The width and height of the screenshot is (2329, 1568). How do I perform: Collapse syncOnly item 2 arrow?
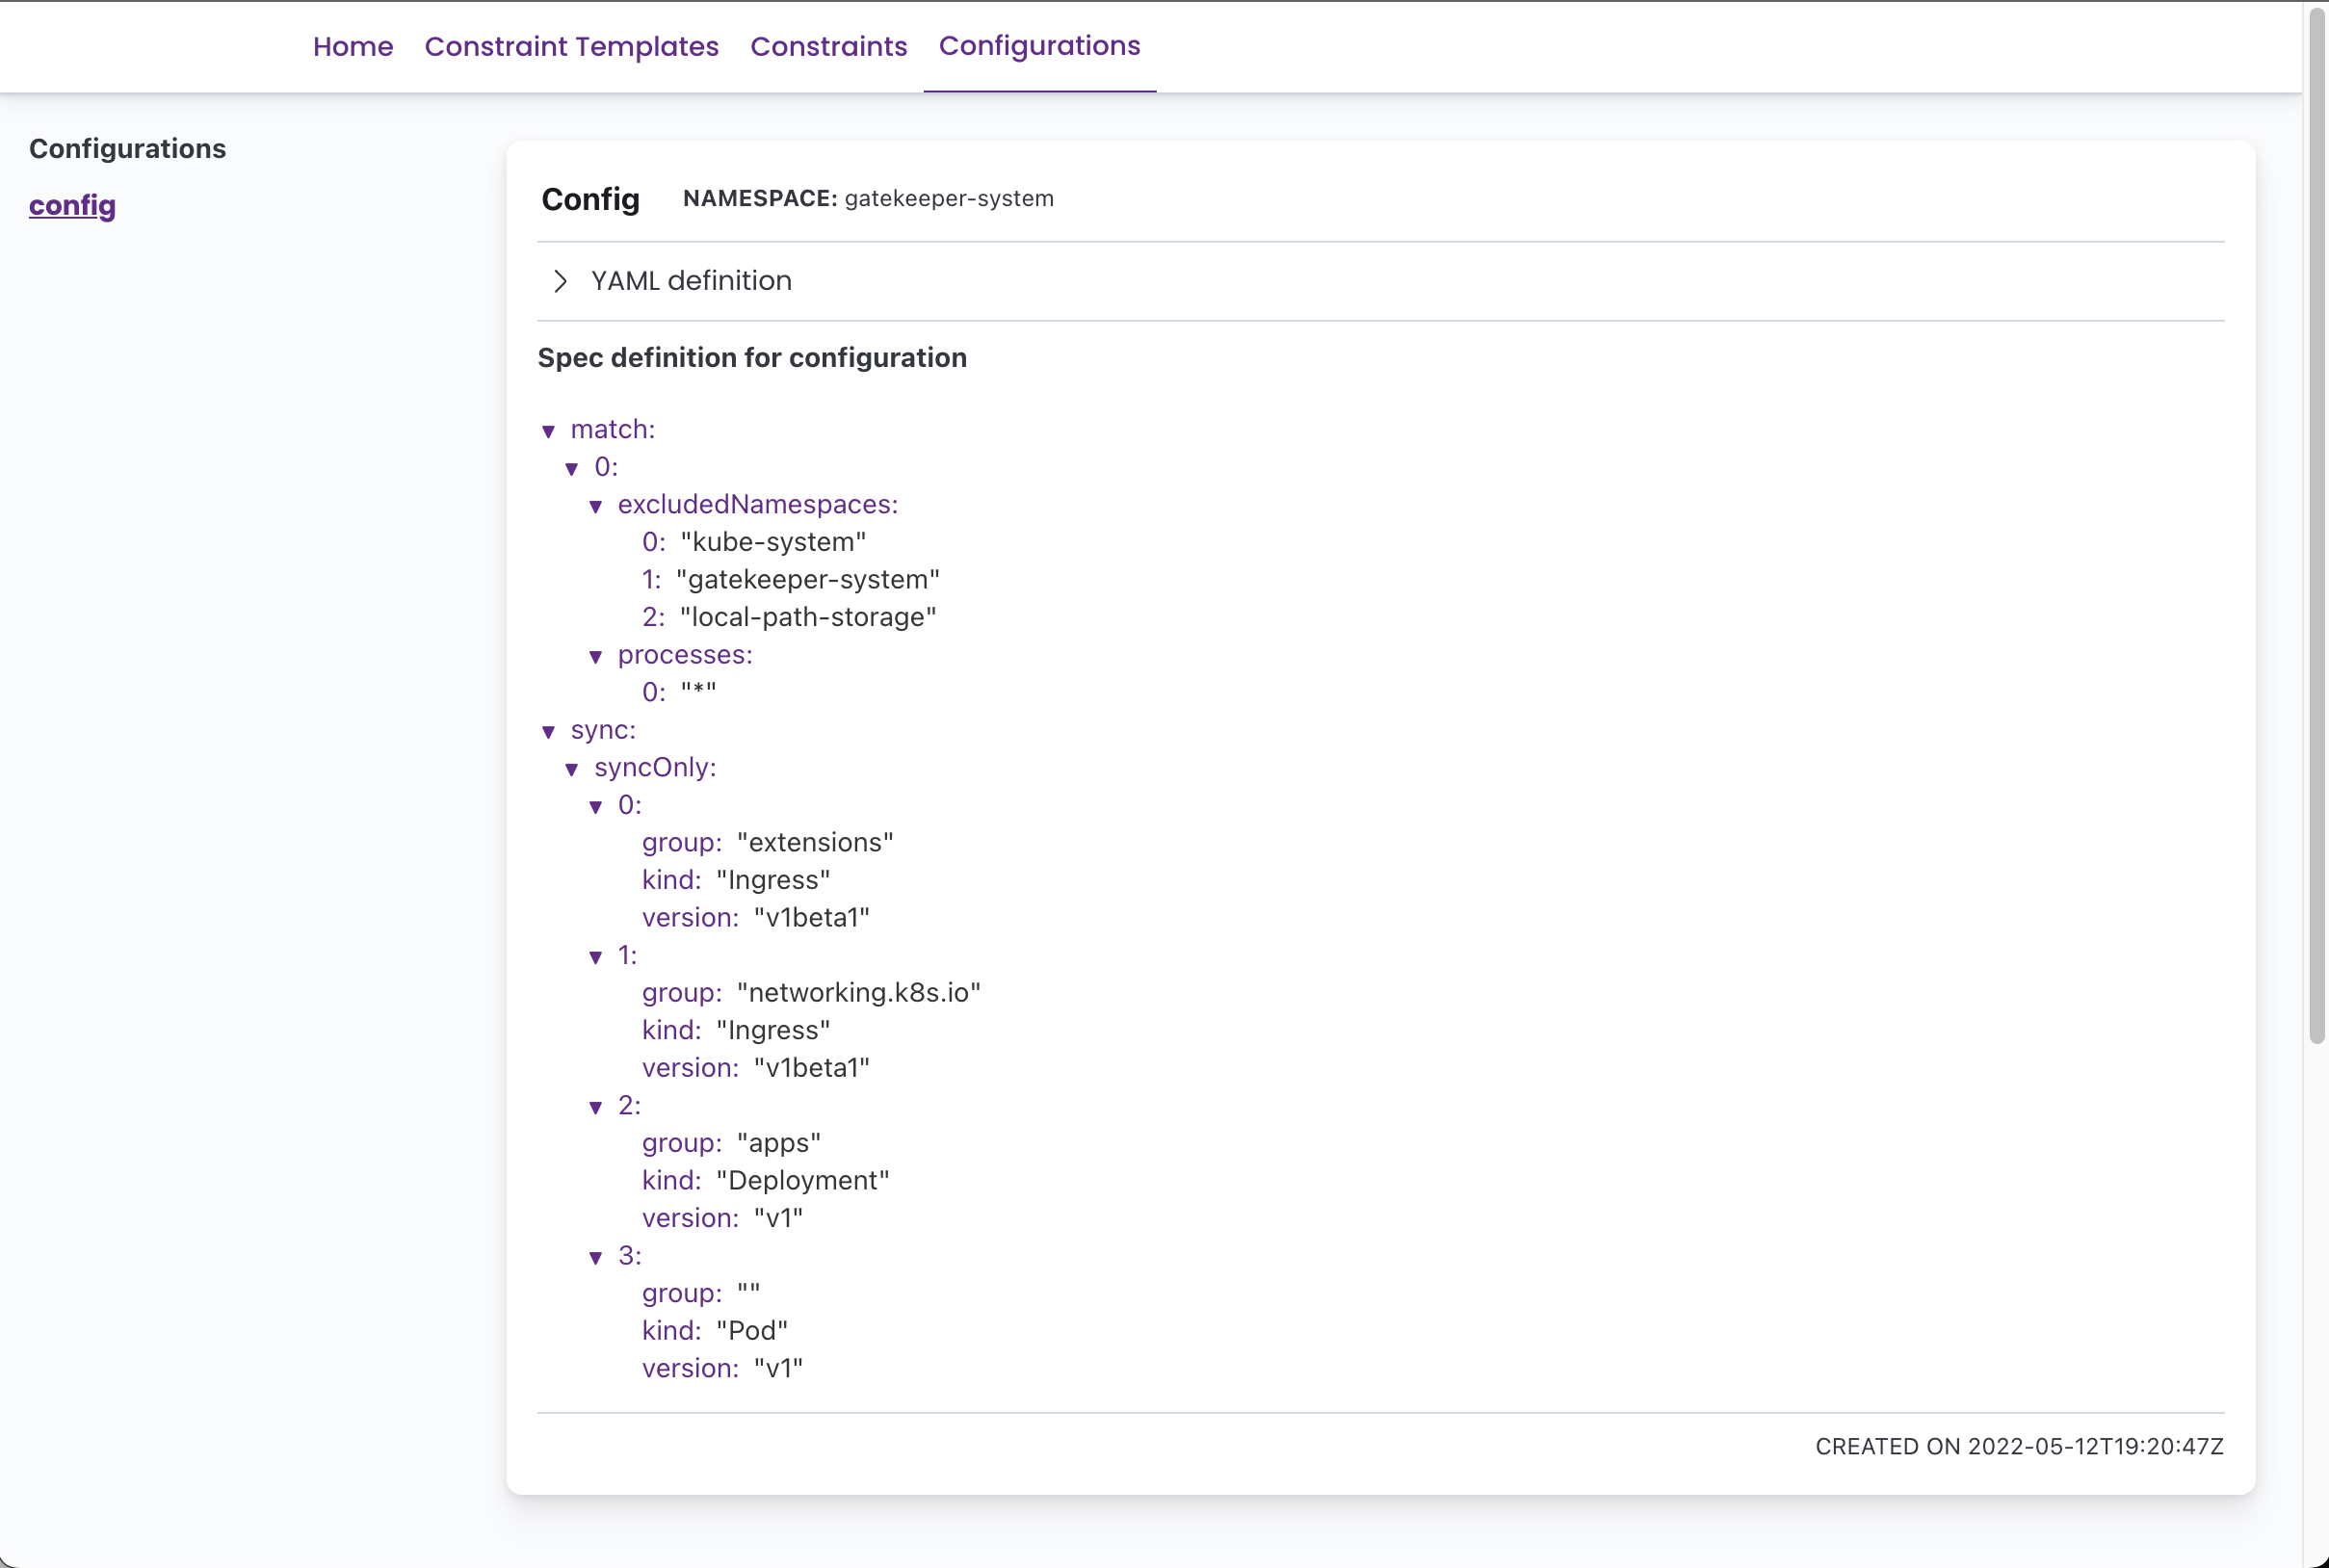(596, 1107)
